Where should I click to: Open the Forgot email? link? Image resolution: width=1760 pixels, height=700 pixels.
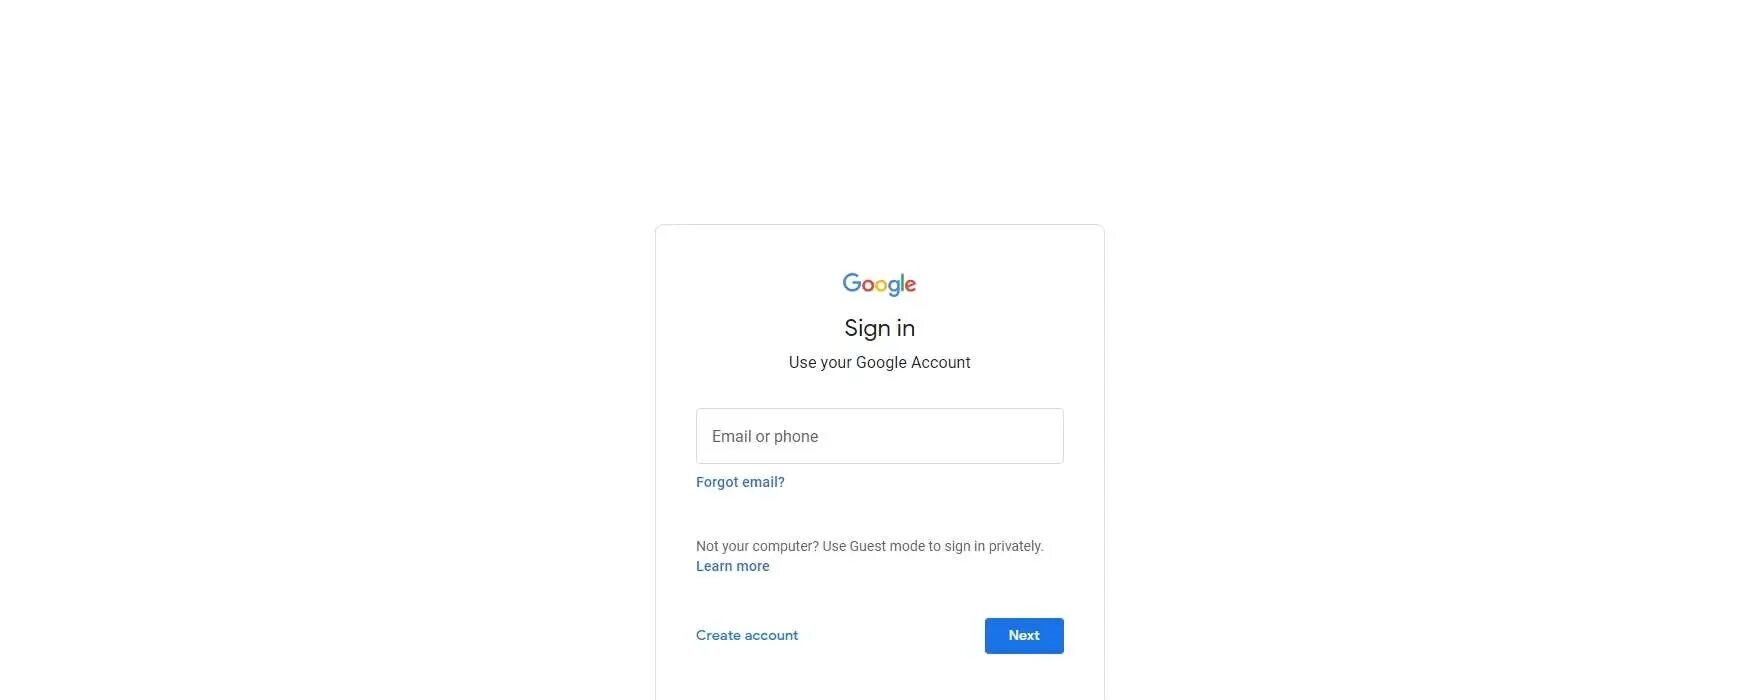(740, 482)
